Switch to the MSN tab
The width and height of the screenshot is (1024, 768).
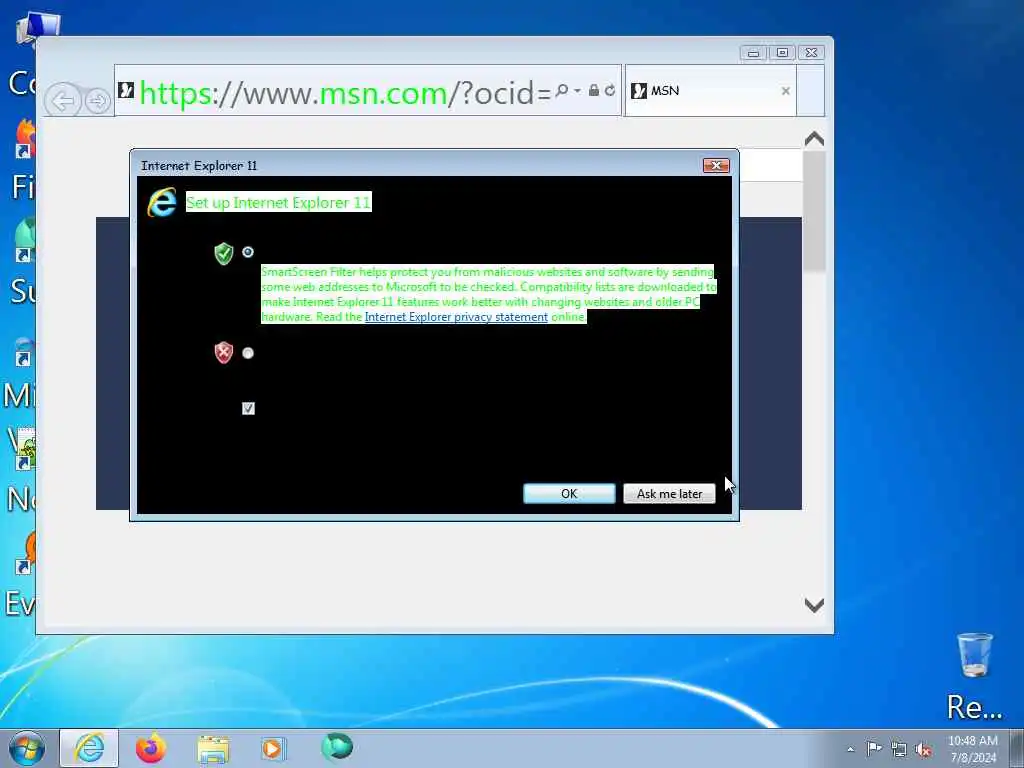click(711, 91)
